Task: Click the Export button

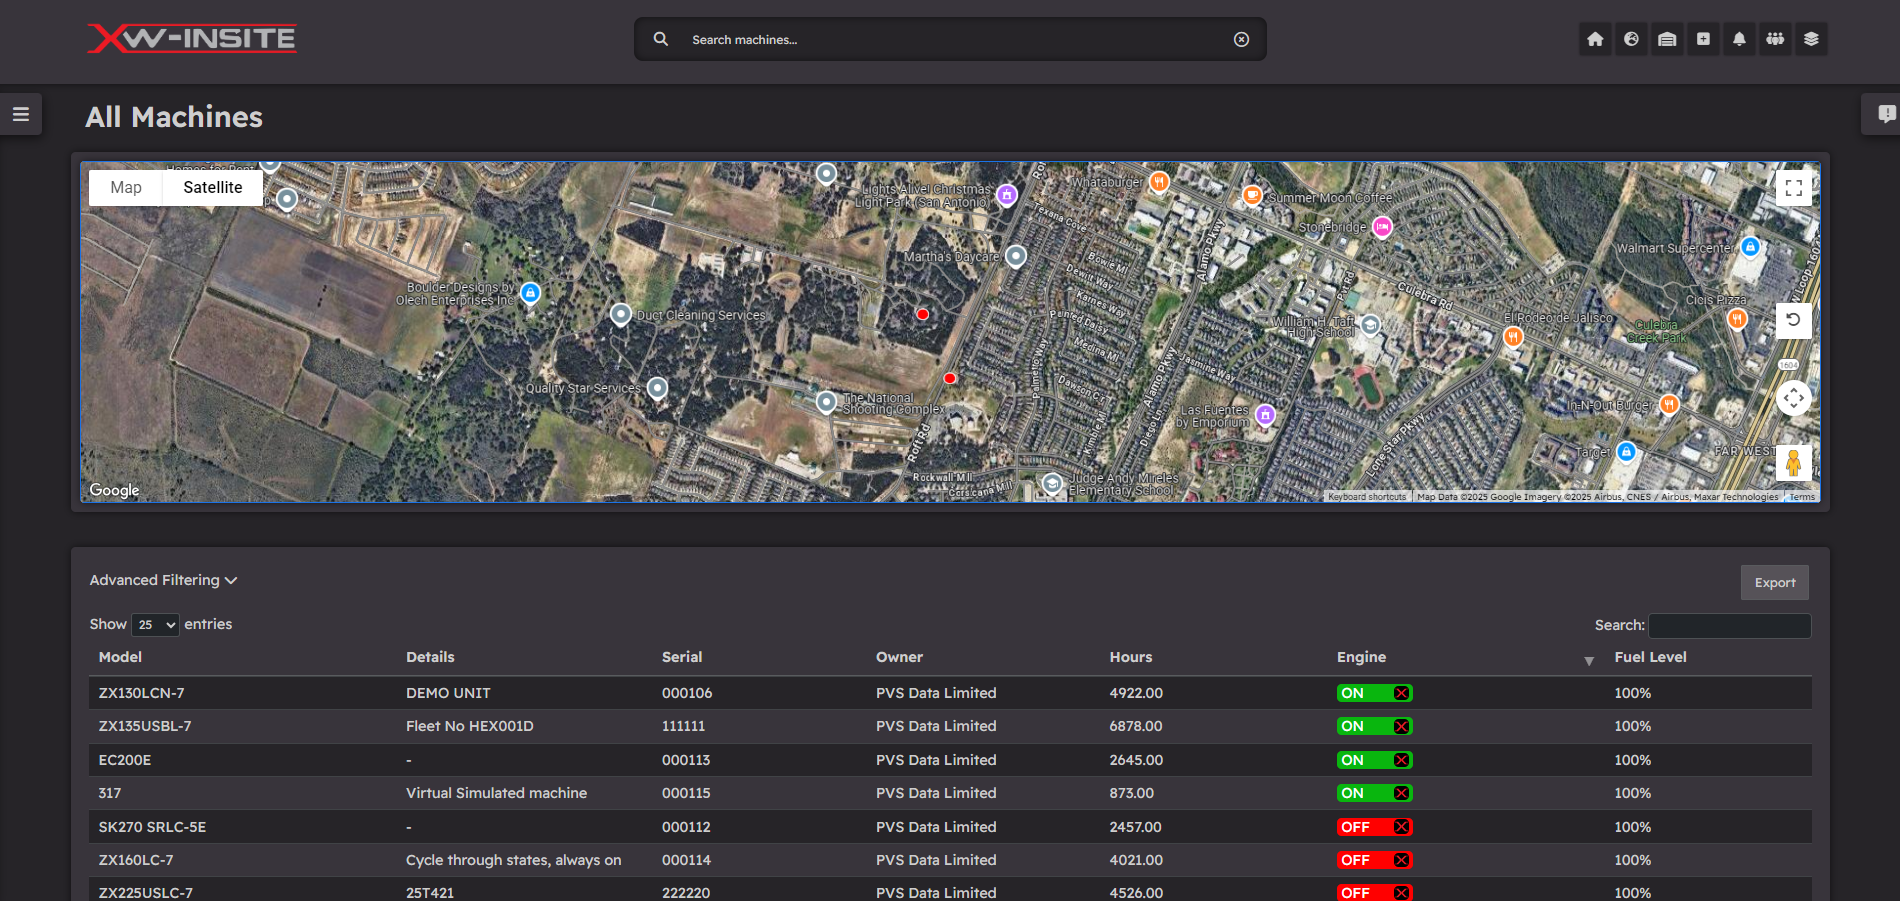Action: click(x=1775, y=583)
